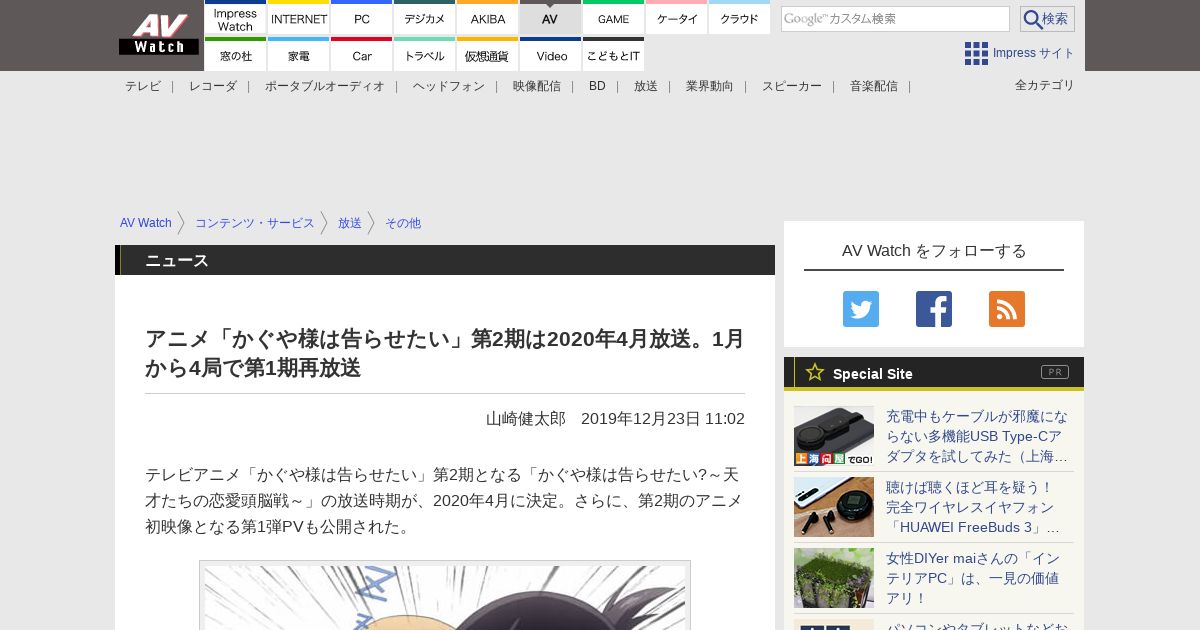The height and width of the screenshot is (630, 1200).
Task: Open the GAME site tab
Action: click(613, 18)
